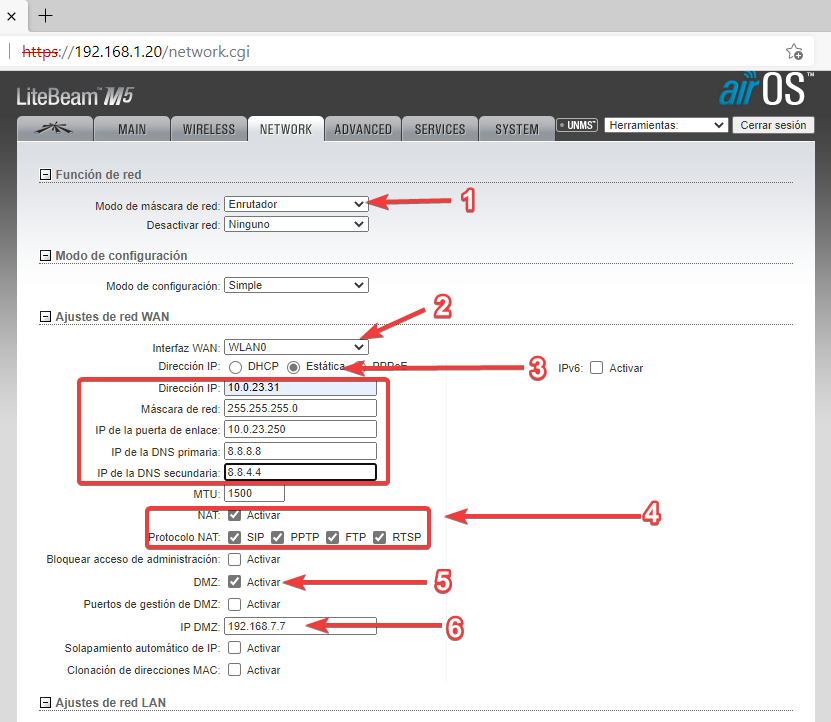Uncheck the DMZ Activar checkbox

tap(234, 582)
